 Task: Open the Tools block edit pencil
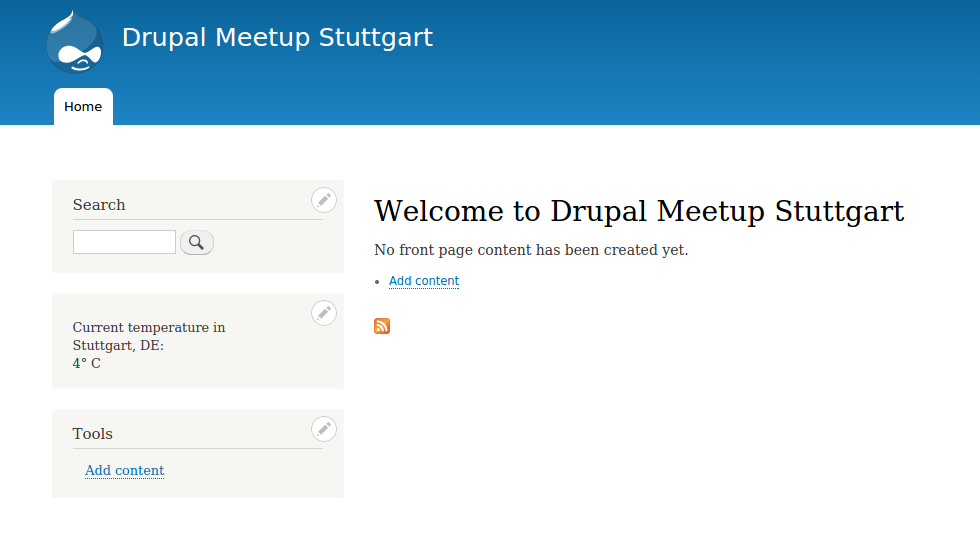[x=324, y=430]
